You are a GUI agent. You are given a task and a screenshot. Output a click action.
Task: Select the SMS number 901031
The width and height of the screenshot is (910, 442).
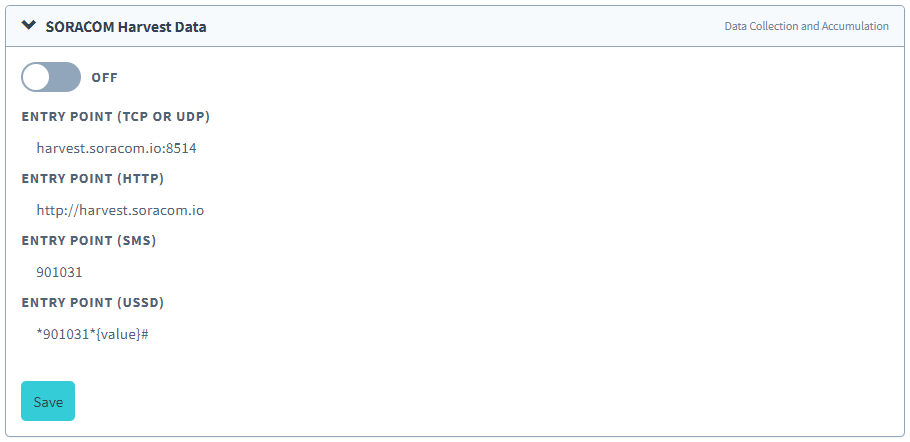pyautogui.click(x=59, y=272)
